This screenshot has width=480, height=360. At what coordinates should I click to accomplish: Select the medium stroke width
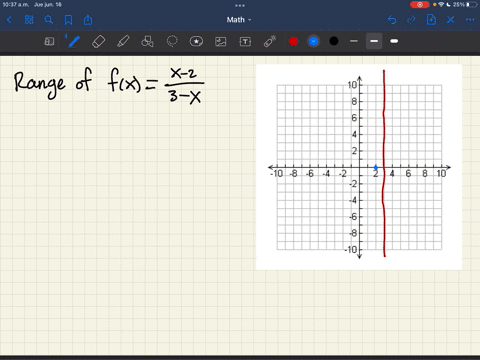pos(374,41)
